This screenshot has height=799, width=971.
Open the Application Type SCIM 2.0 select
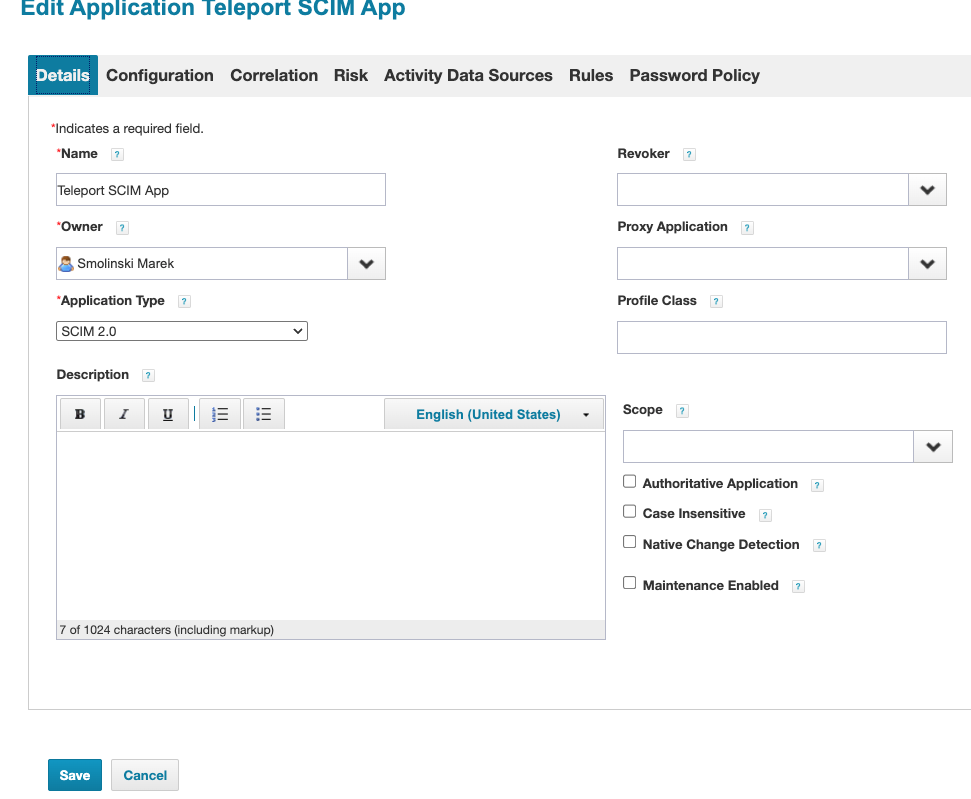tap(182, 331)
